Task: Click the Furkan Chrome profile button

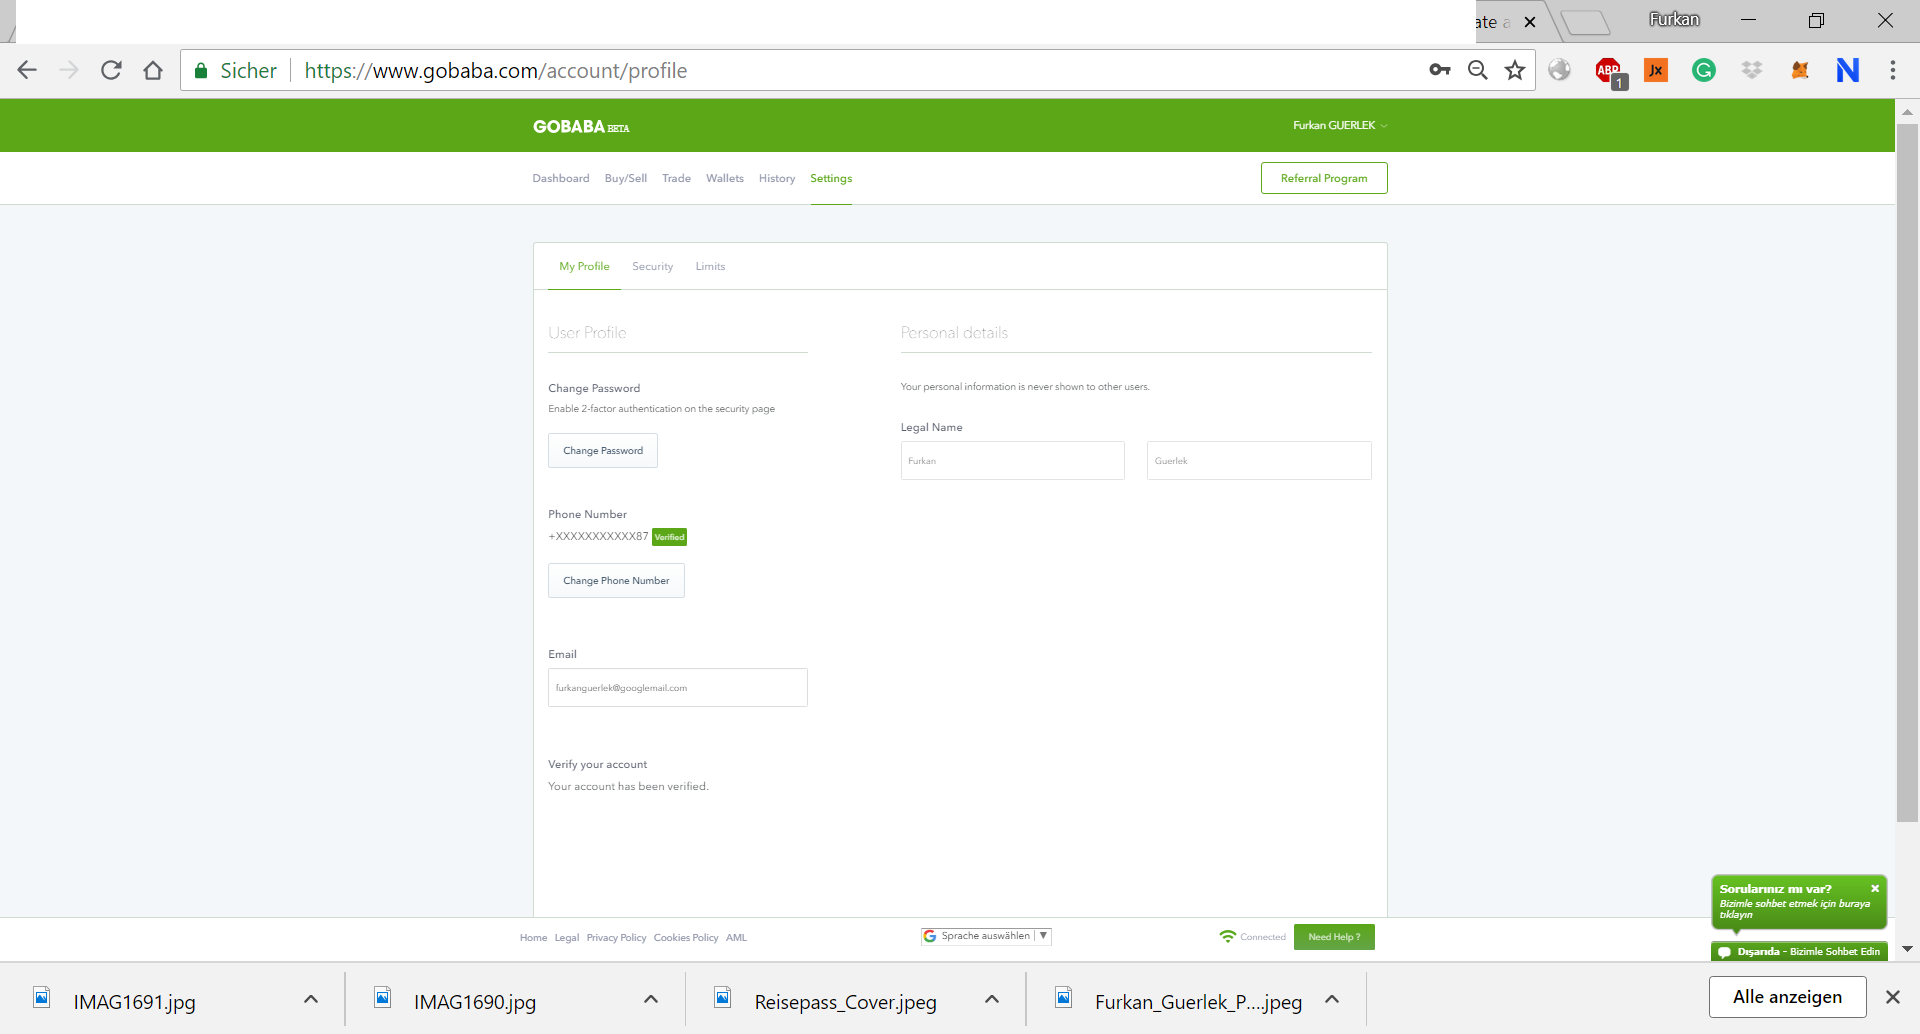Action: (x=1674, y=20)
